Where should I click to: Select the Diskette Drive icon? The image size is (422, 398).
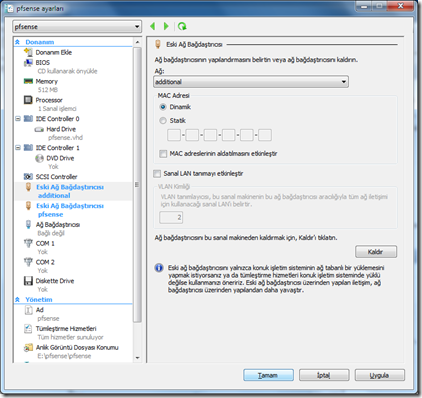(28, 281)
